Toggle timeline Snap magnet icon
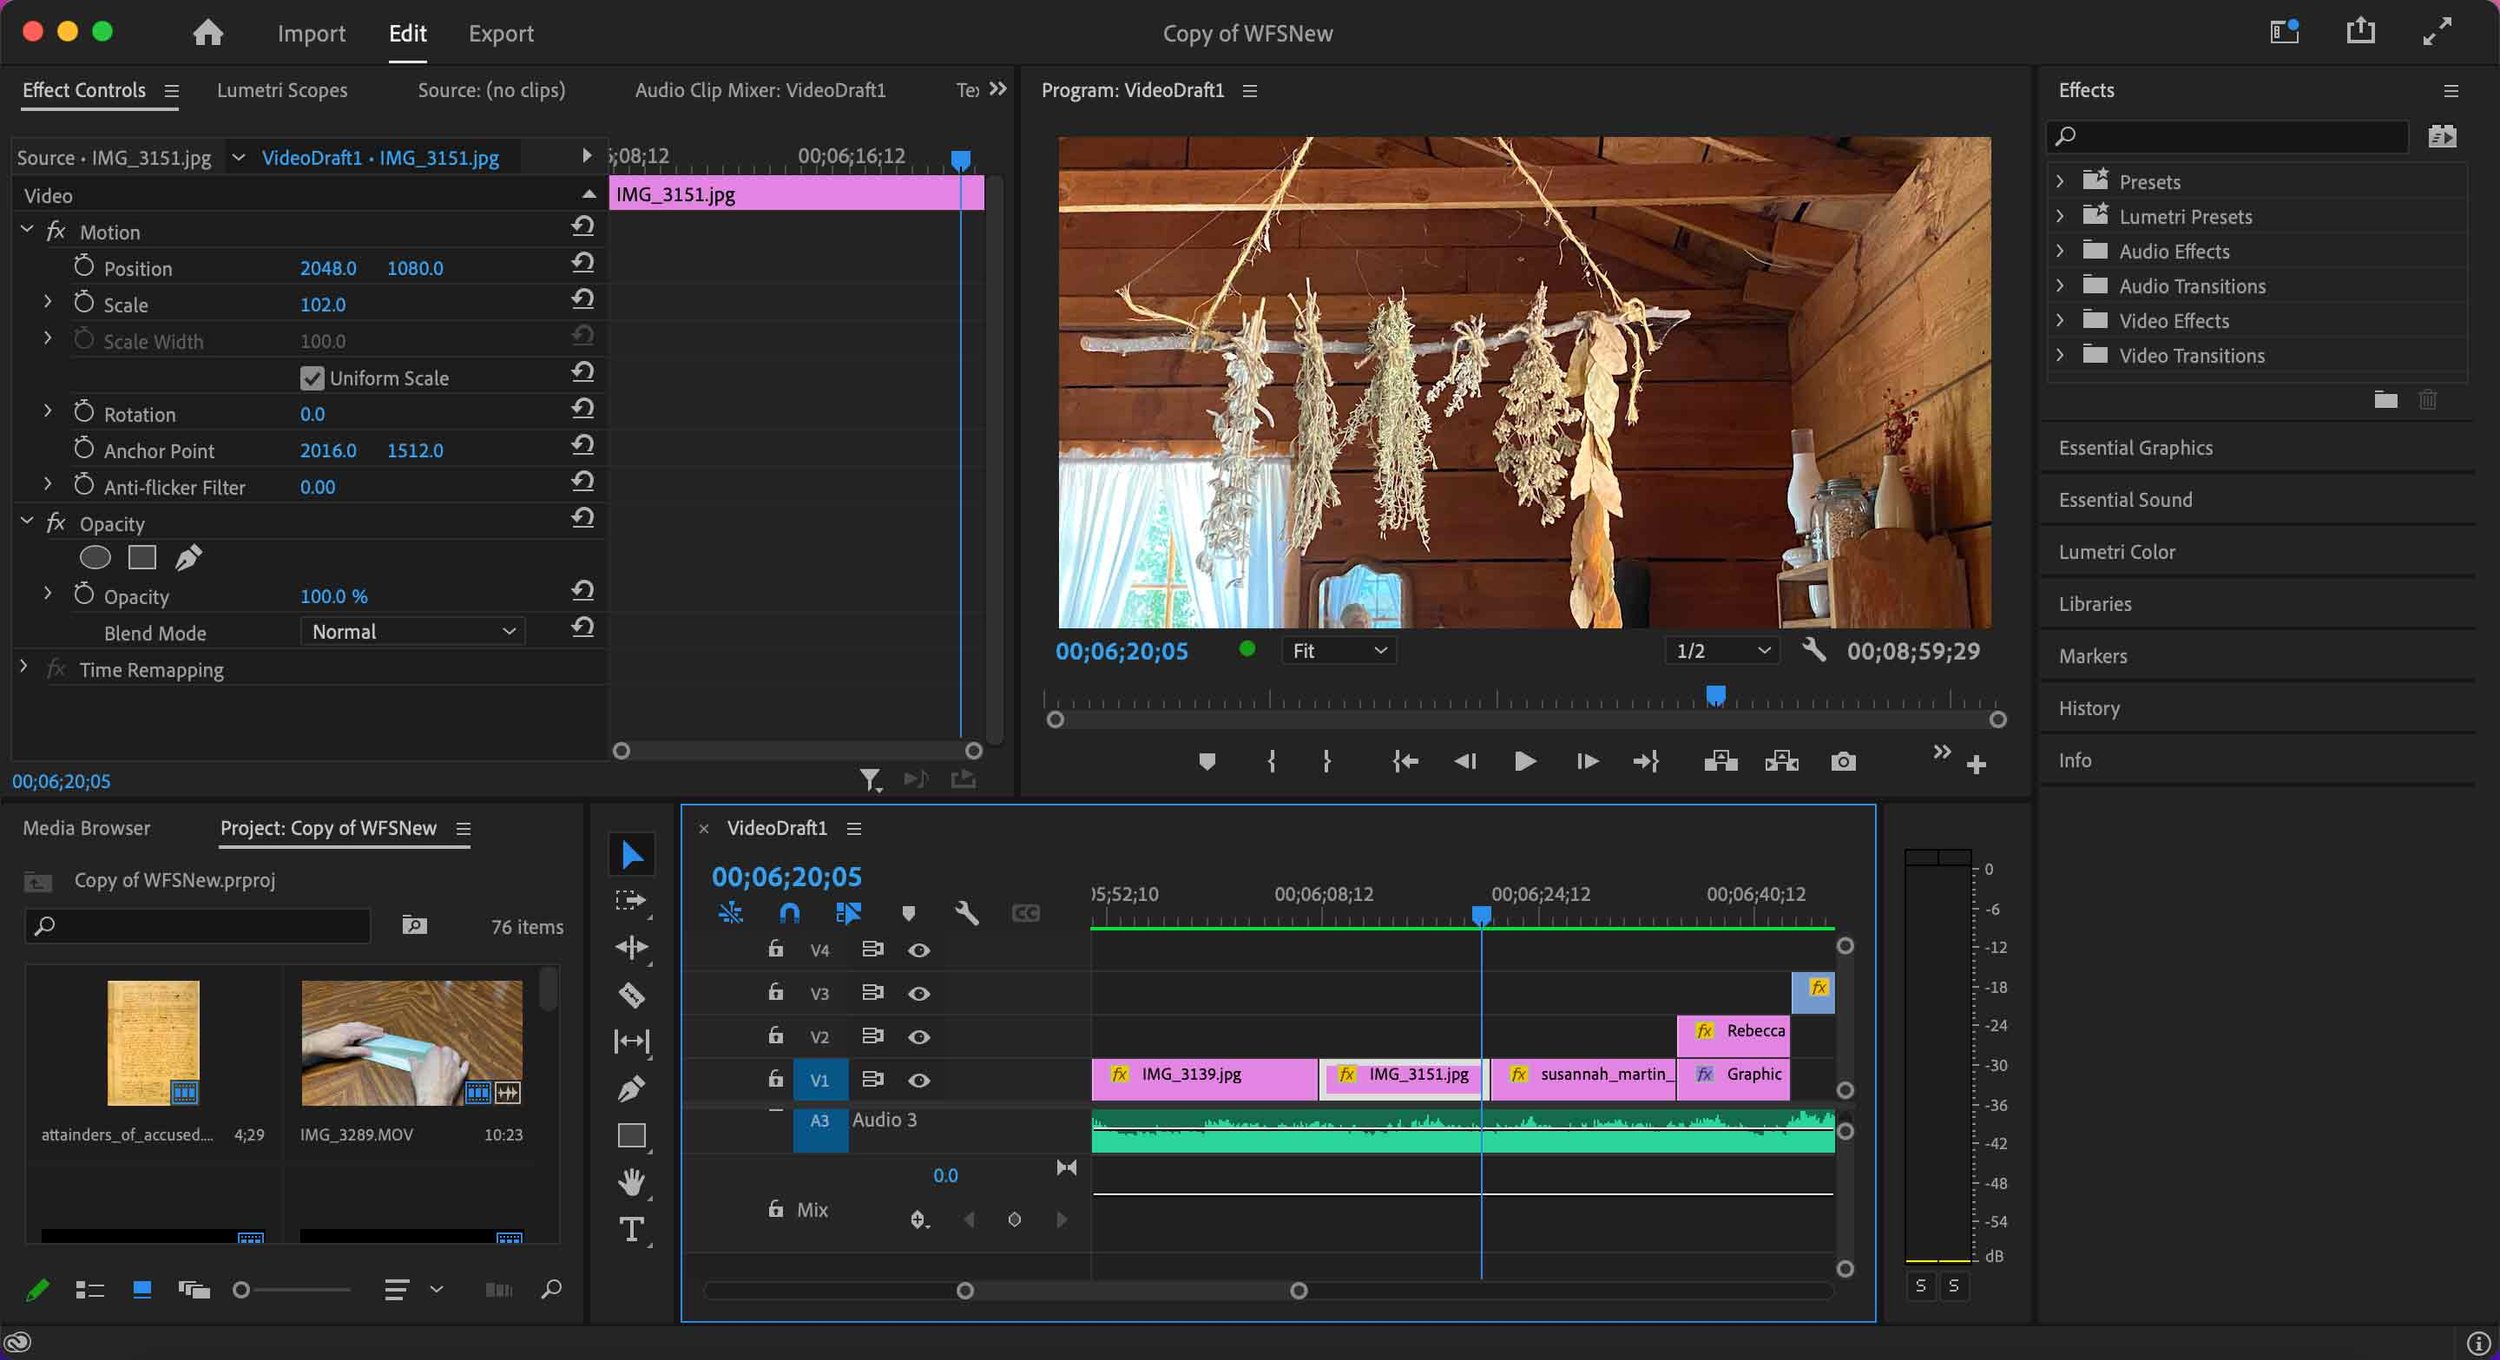 pos(789,913)
